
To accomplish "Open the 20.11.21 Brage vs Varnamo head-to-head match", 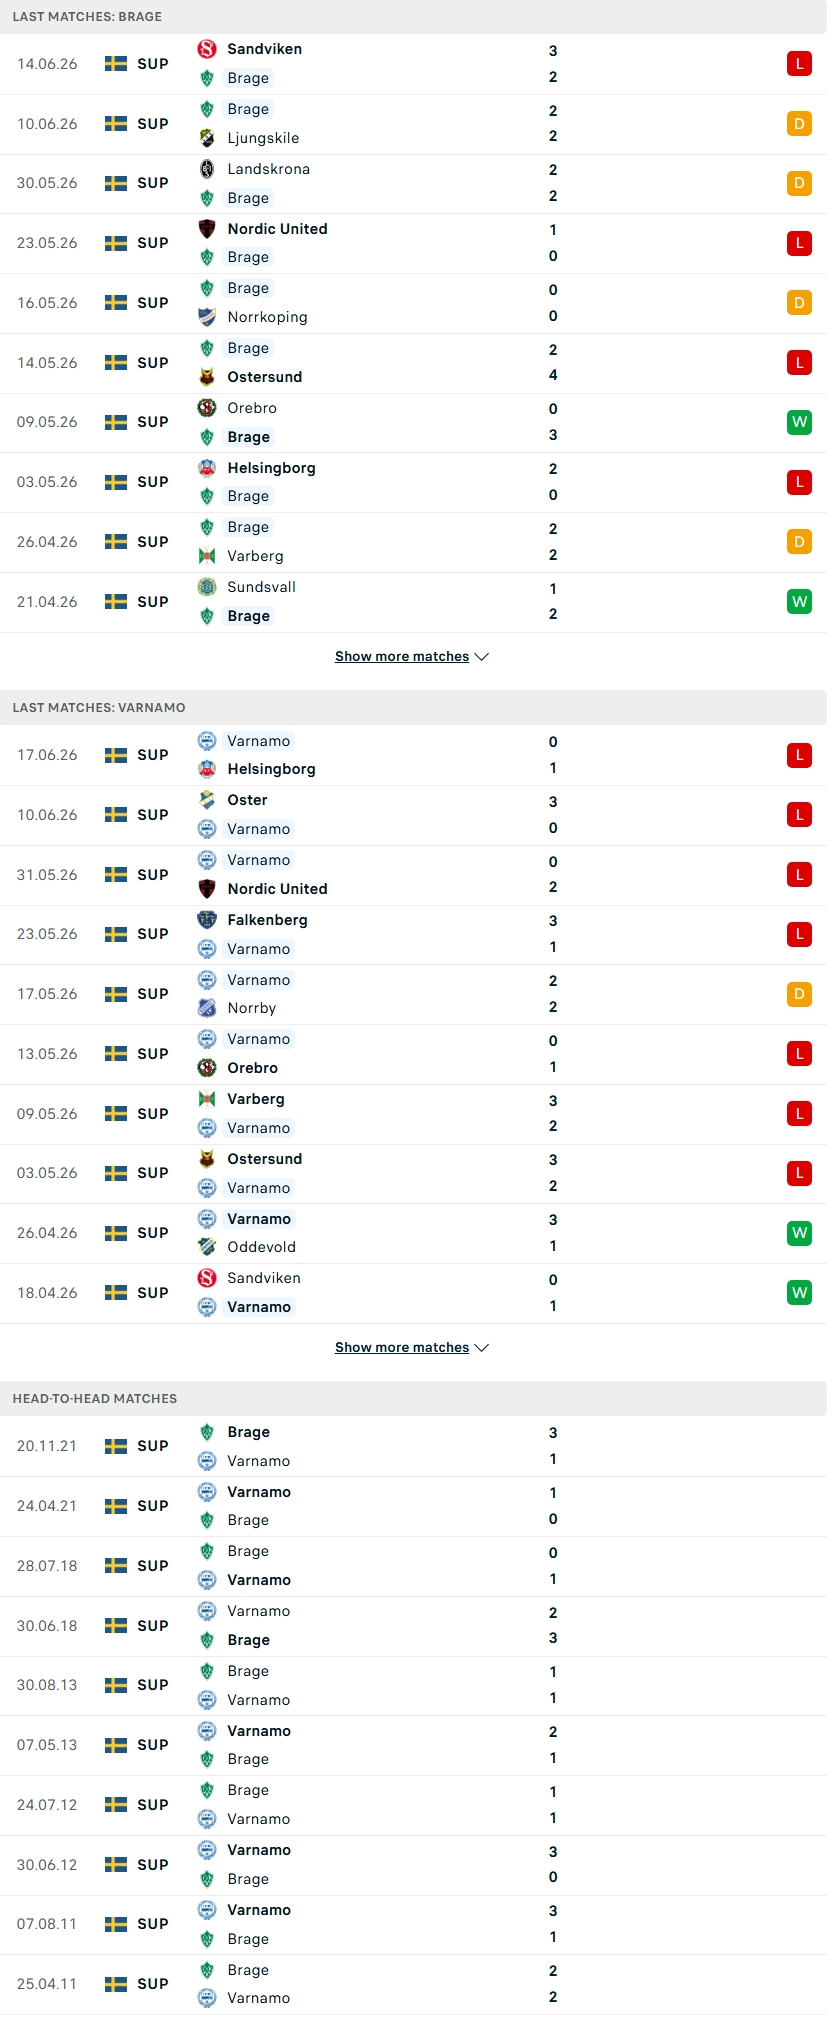I will [414, 1446].
